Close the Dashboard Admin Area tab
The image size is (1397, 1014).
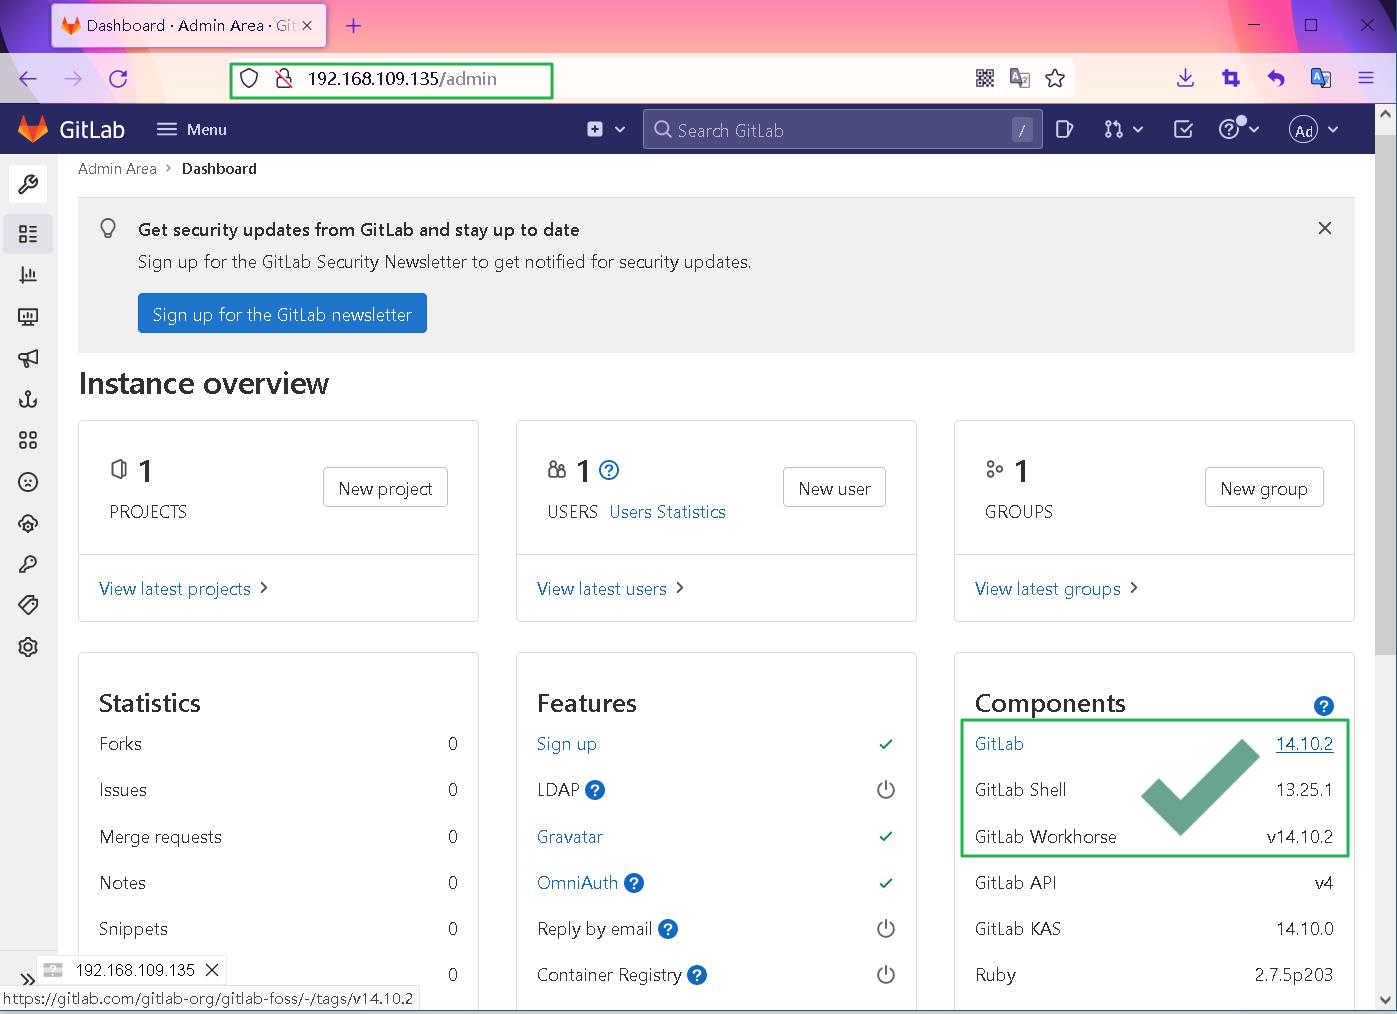click(x=307, y=25)
